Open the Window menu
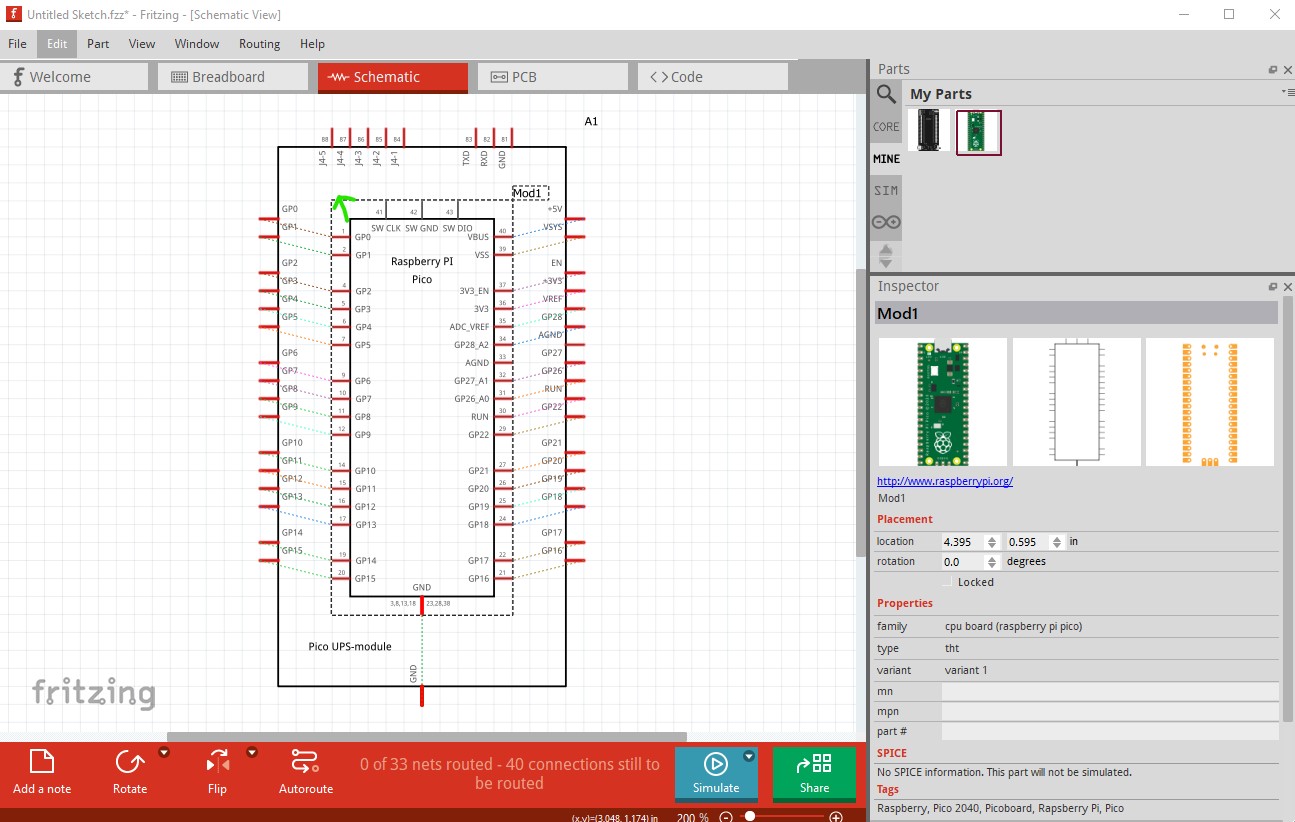This screenshot has height=822, width=1295. point(197,44)
